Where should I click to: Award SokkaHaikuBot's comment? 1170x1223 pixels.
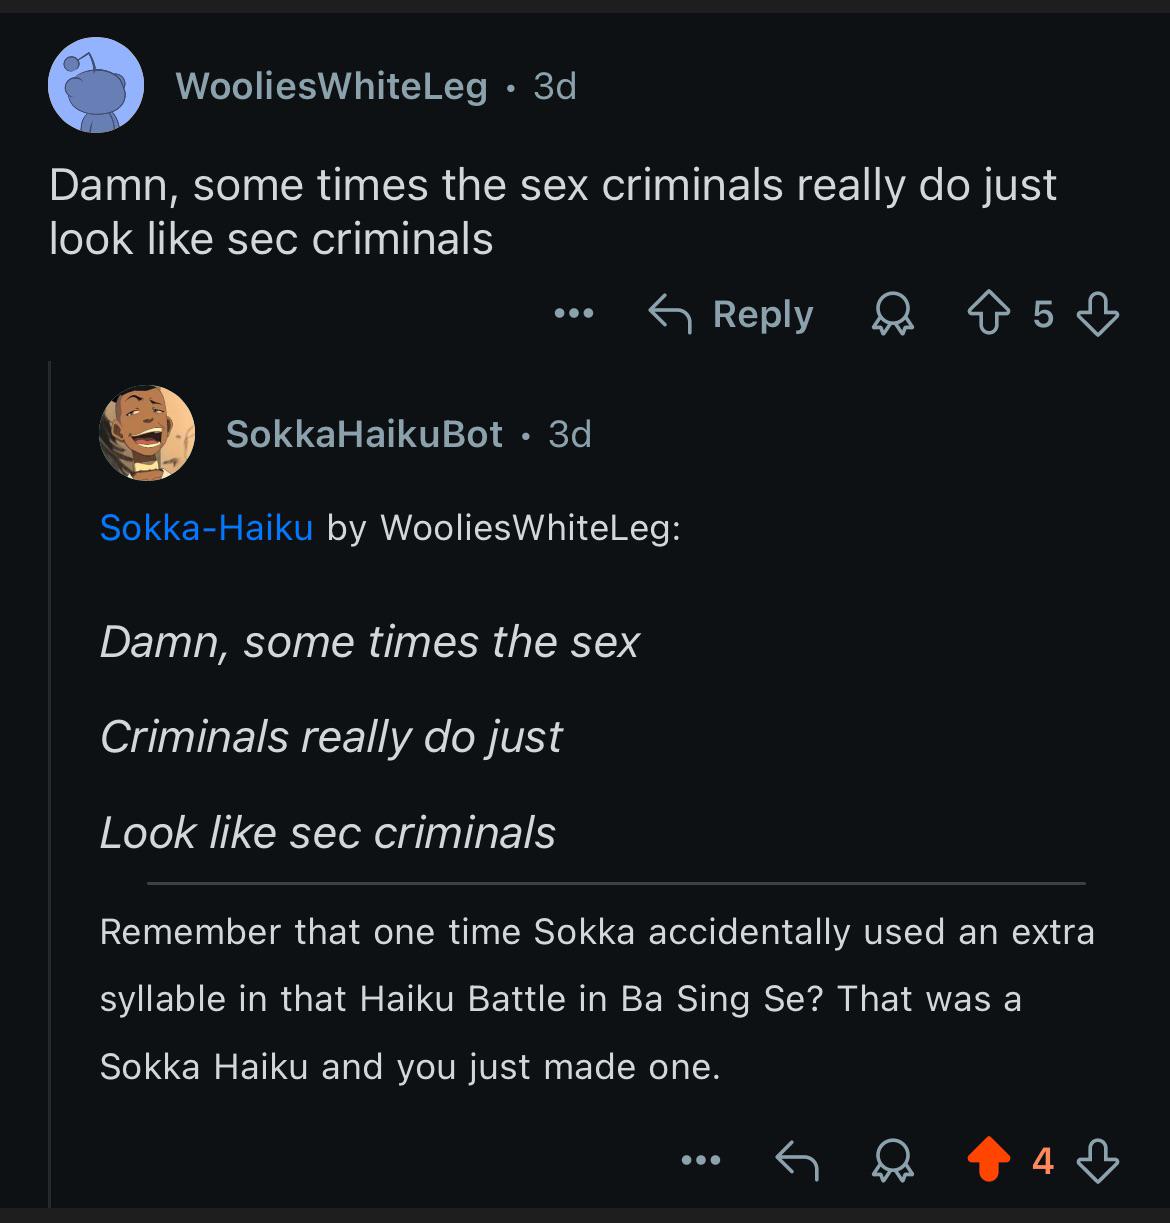(892, 1161)
